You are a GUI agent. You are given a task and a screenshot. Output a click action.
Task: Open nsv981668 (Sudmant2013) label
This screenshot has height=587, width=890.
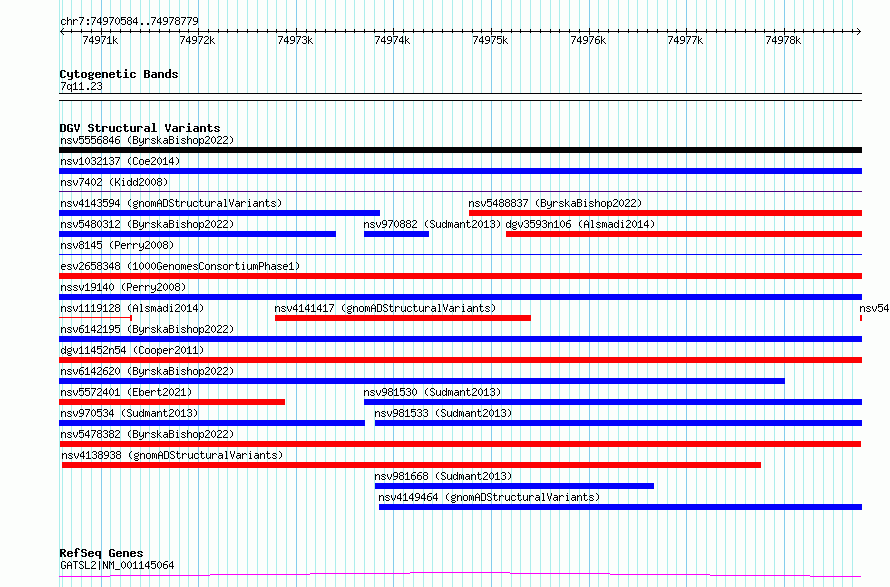pos(443,476)
